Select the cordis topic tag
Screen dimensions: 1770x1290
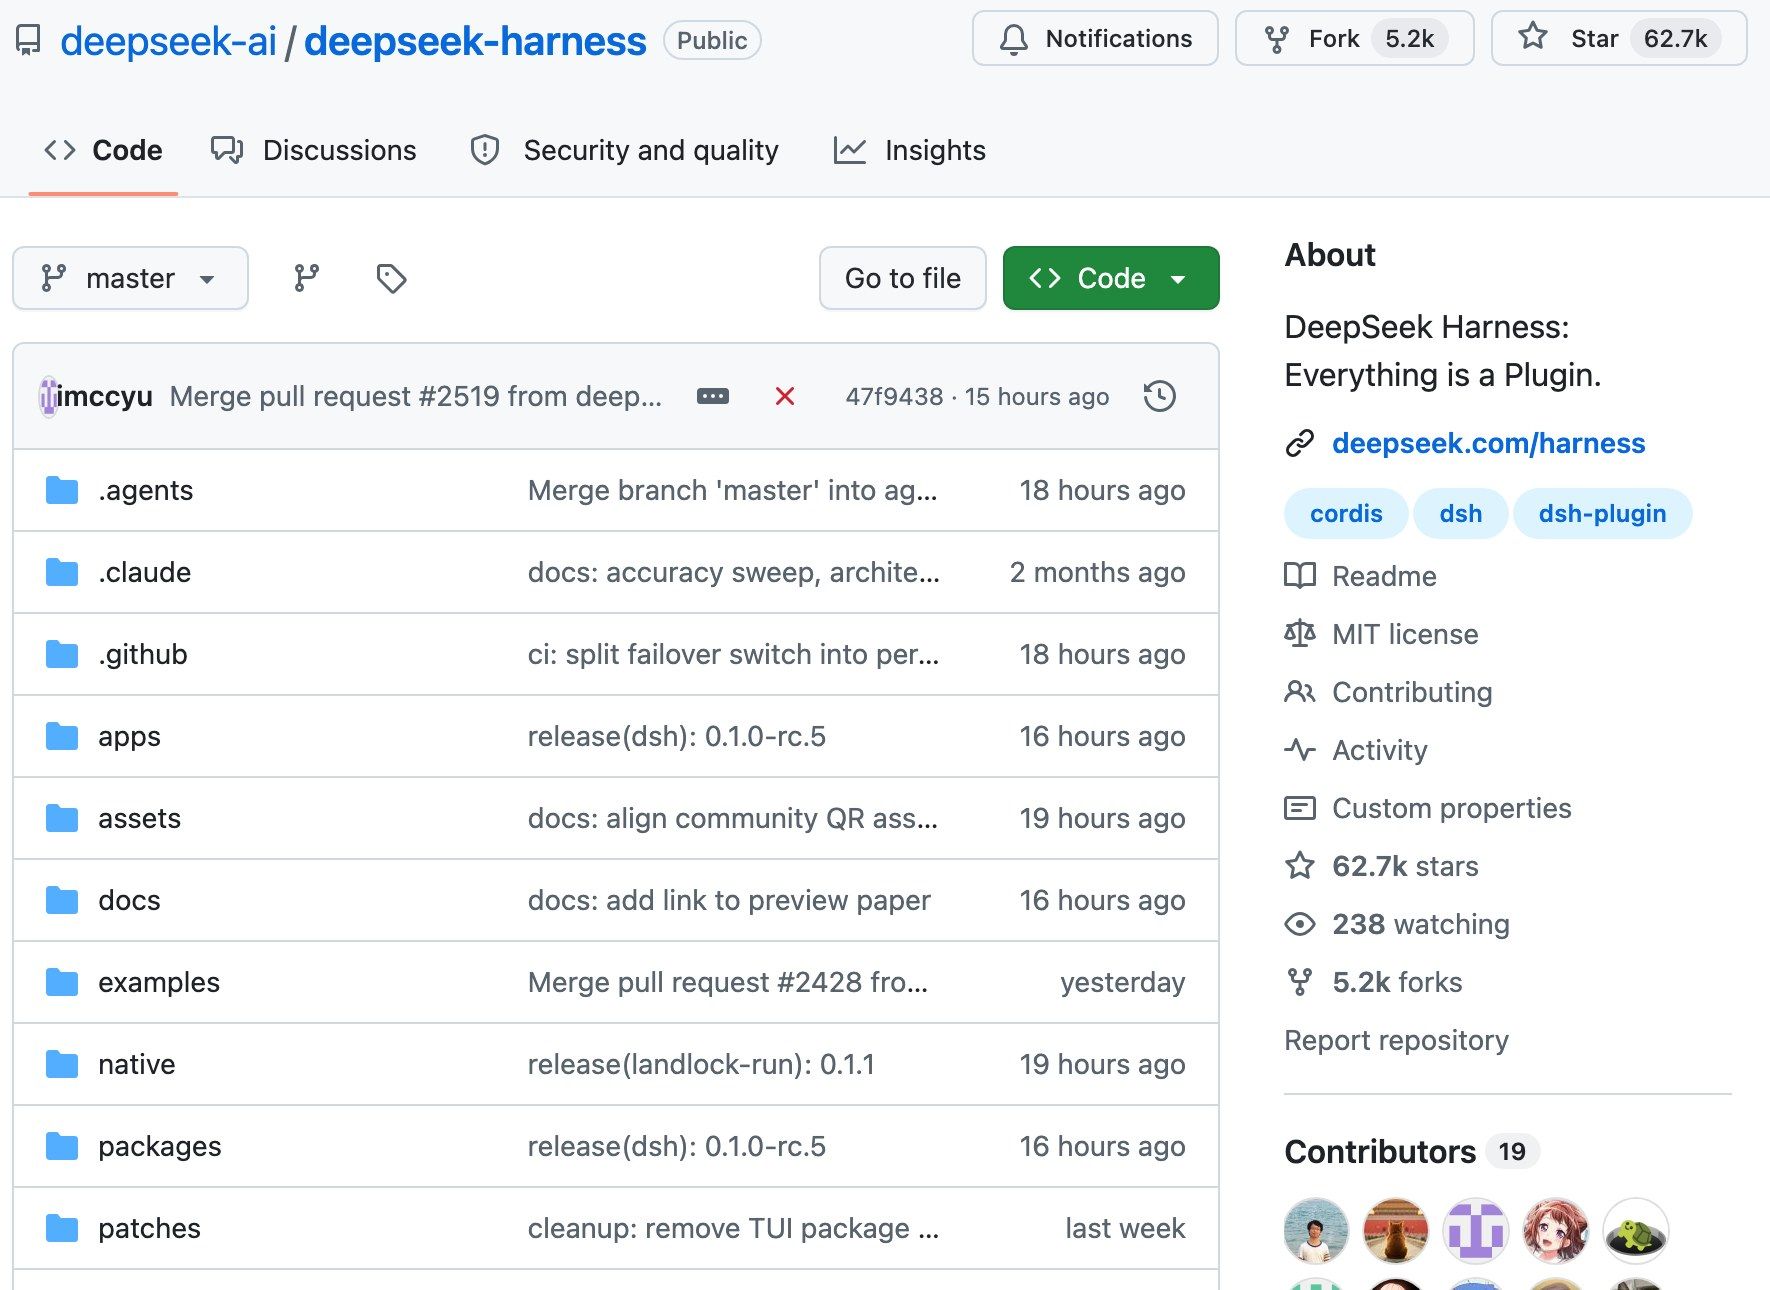[x=1346, y=513]
